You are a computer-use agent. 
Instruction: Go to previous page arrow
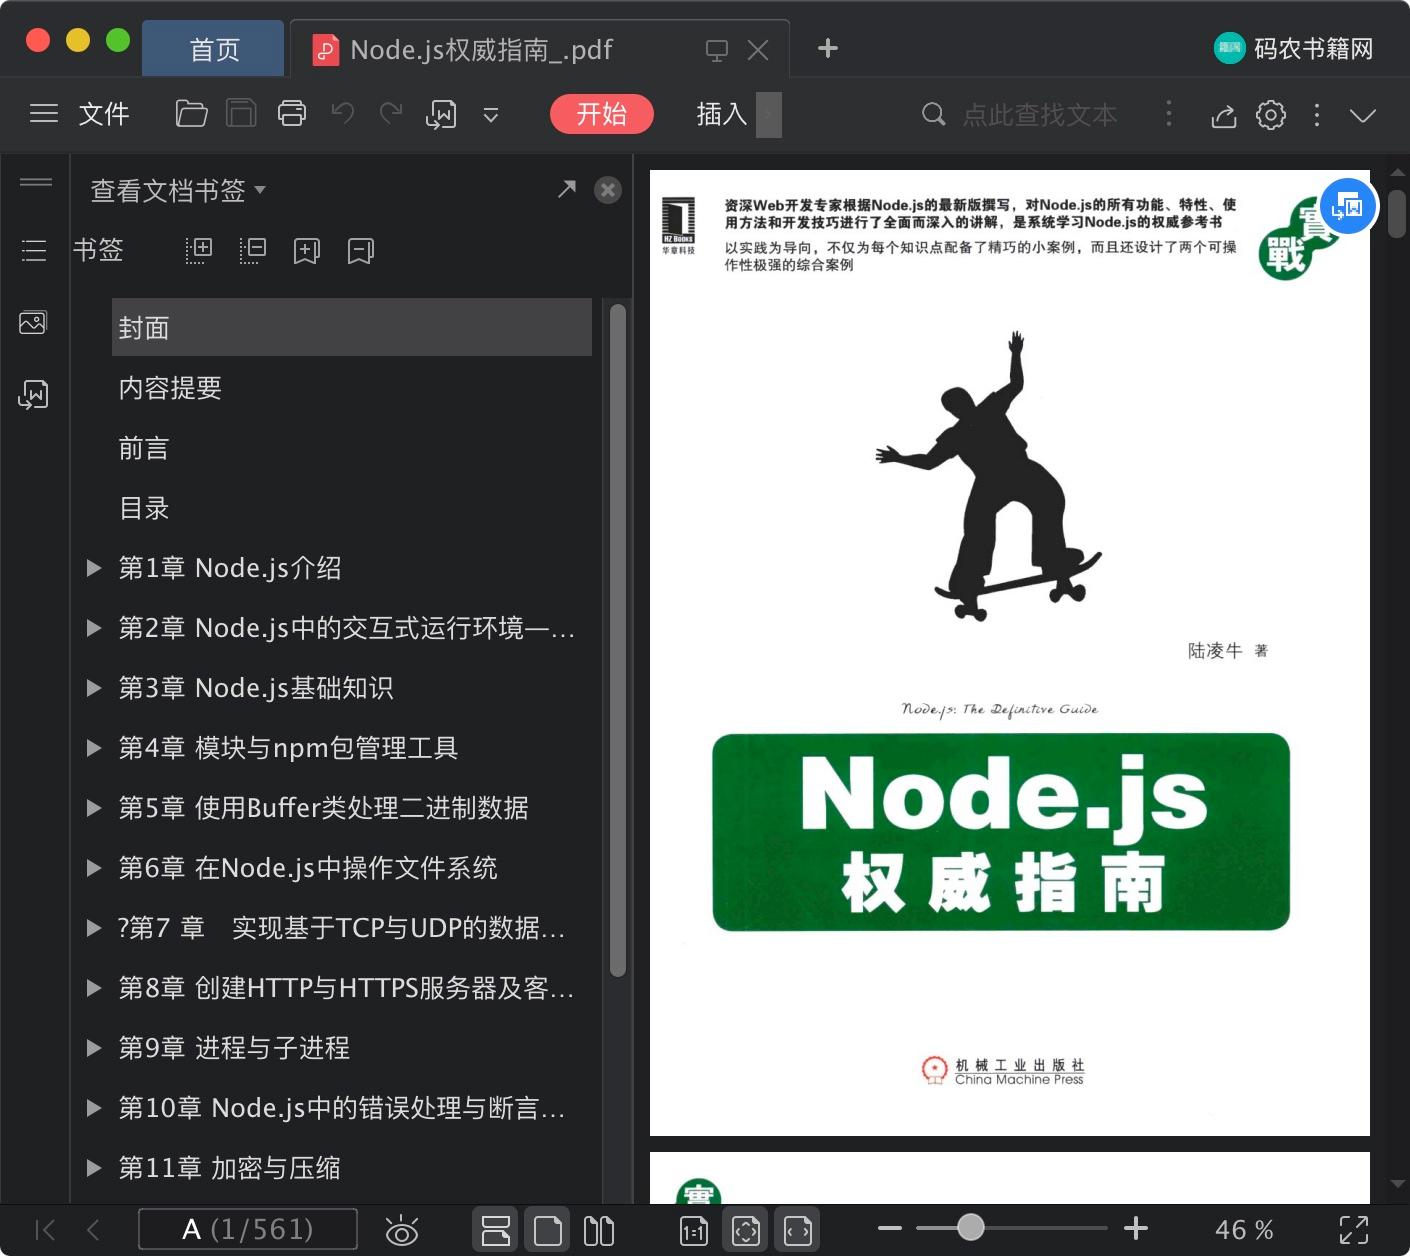[x=93, y=1230]
